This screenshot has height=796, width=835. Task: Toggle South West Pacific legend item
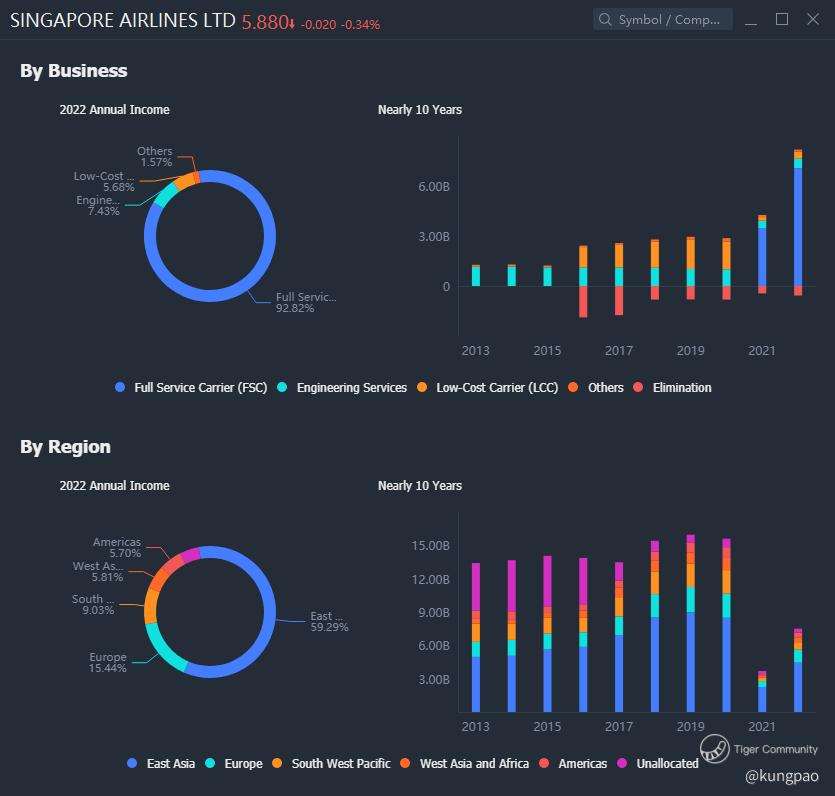click(331, 764)
